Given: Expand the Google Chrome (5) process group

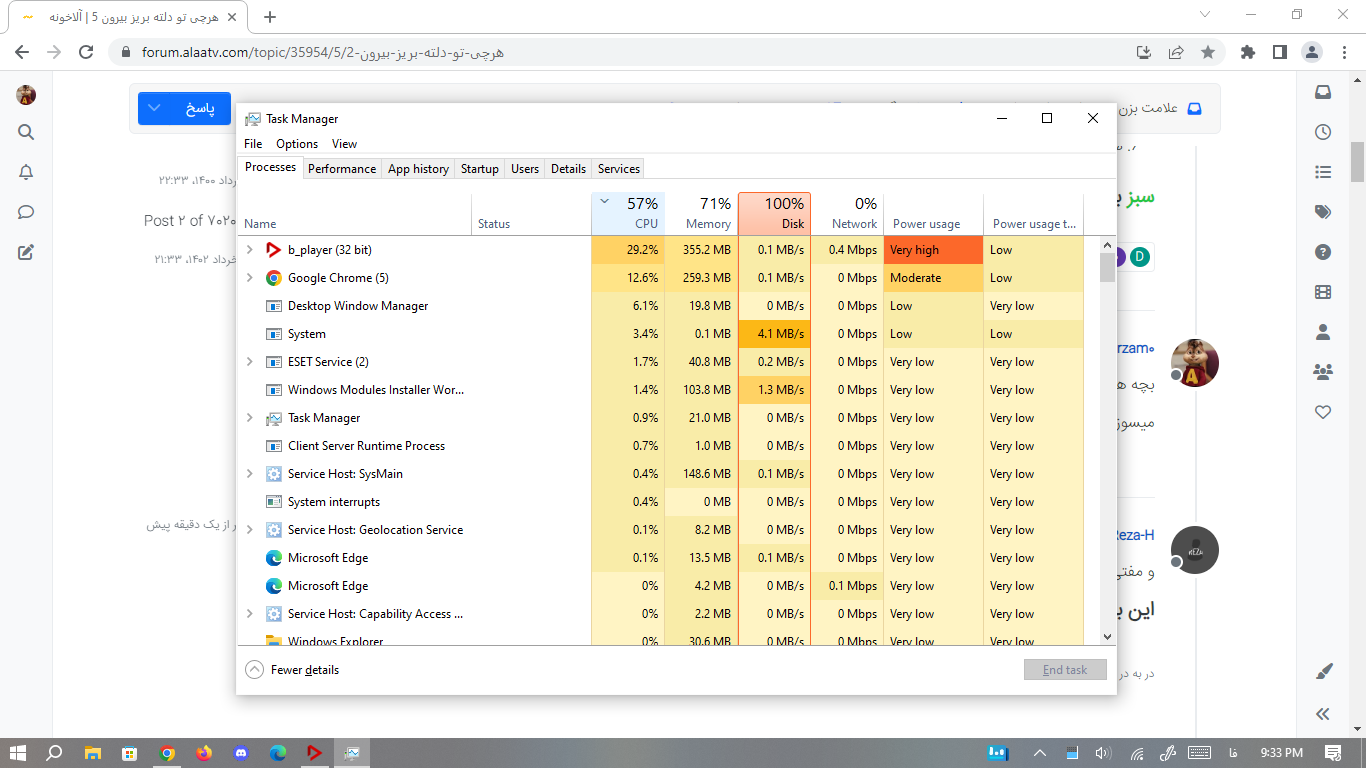Looking at the screenshot, I should 250,278.
